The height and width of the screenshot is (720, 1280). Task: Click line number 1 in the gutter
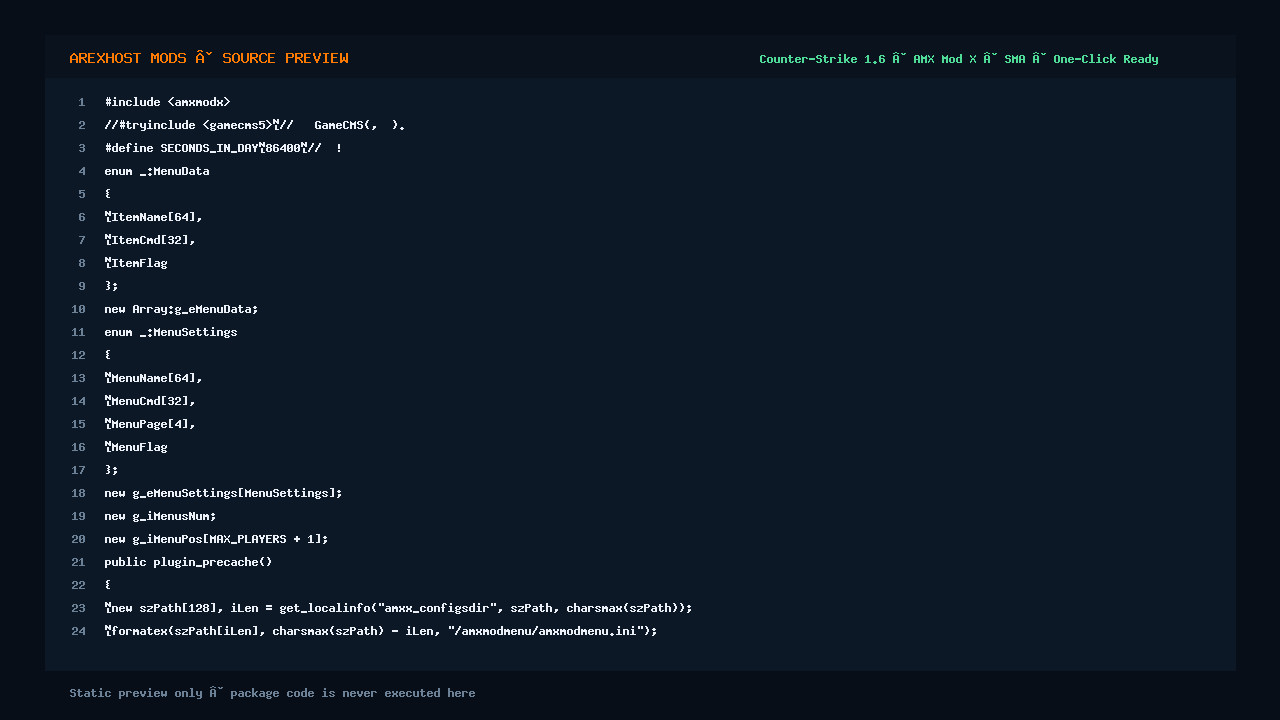tap(82, 102)
